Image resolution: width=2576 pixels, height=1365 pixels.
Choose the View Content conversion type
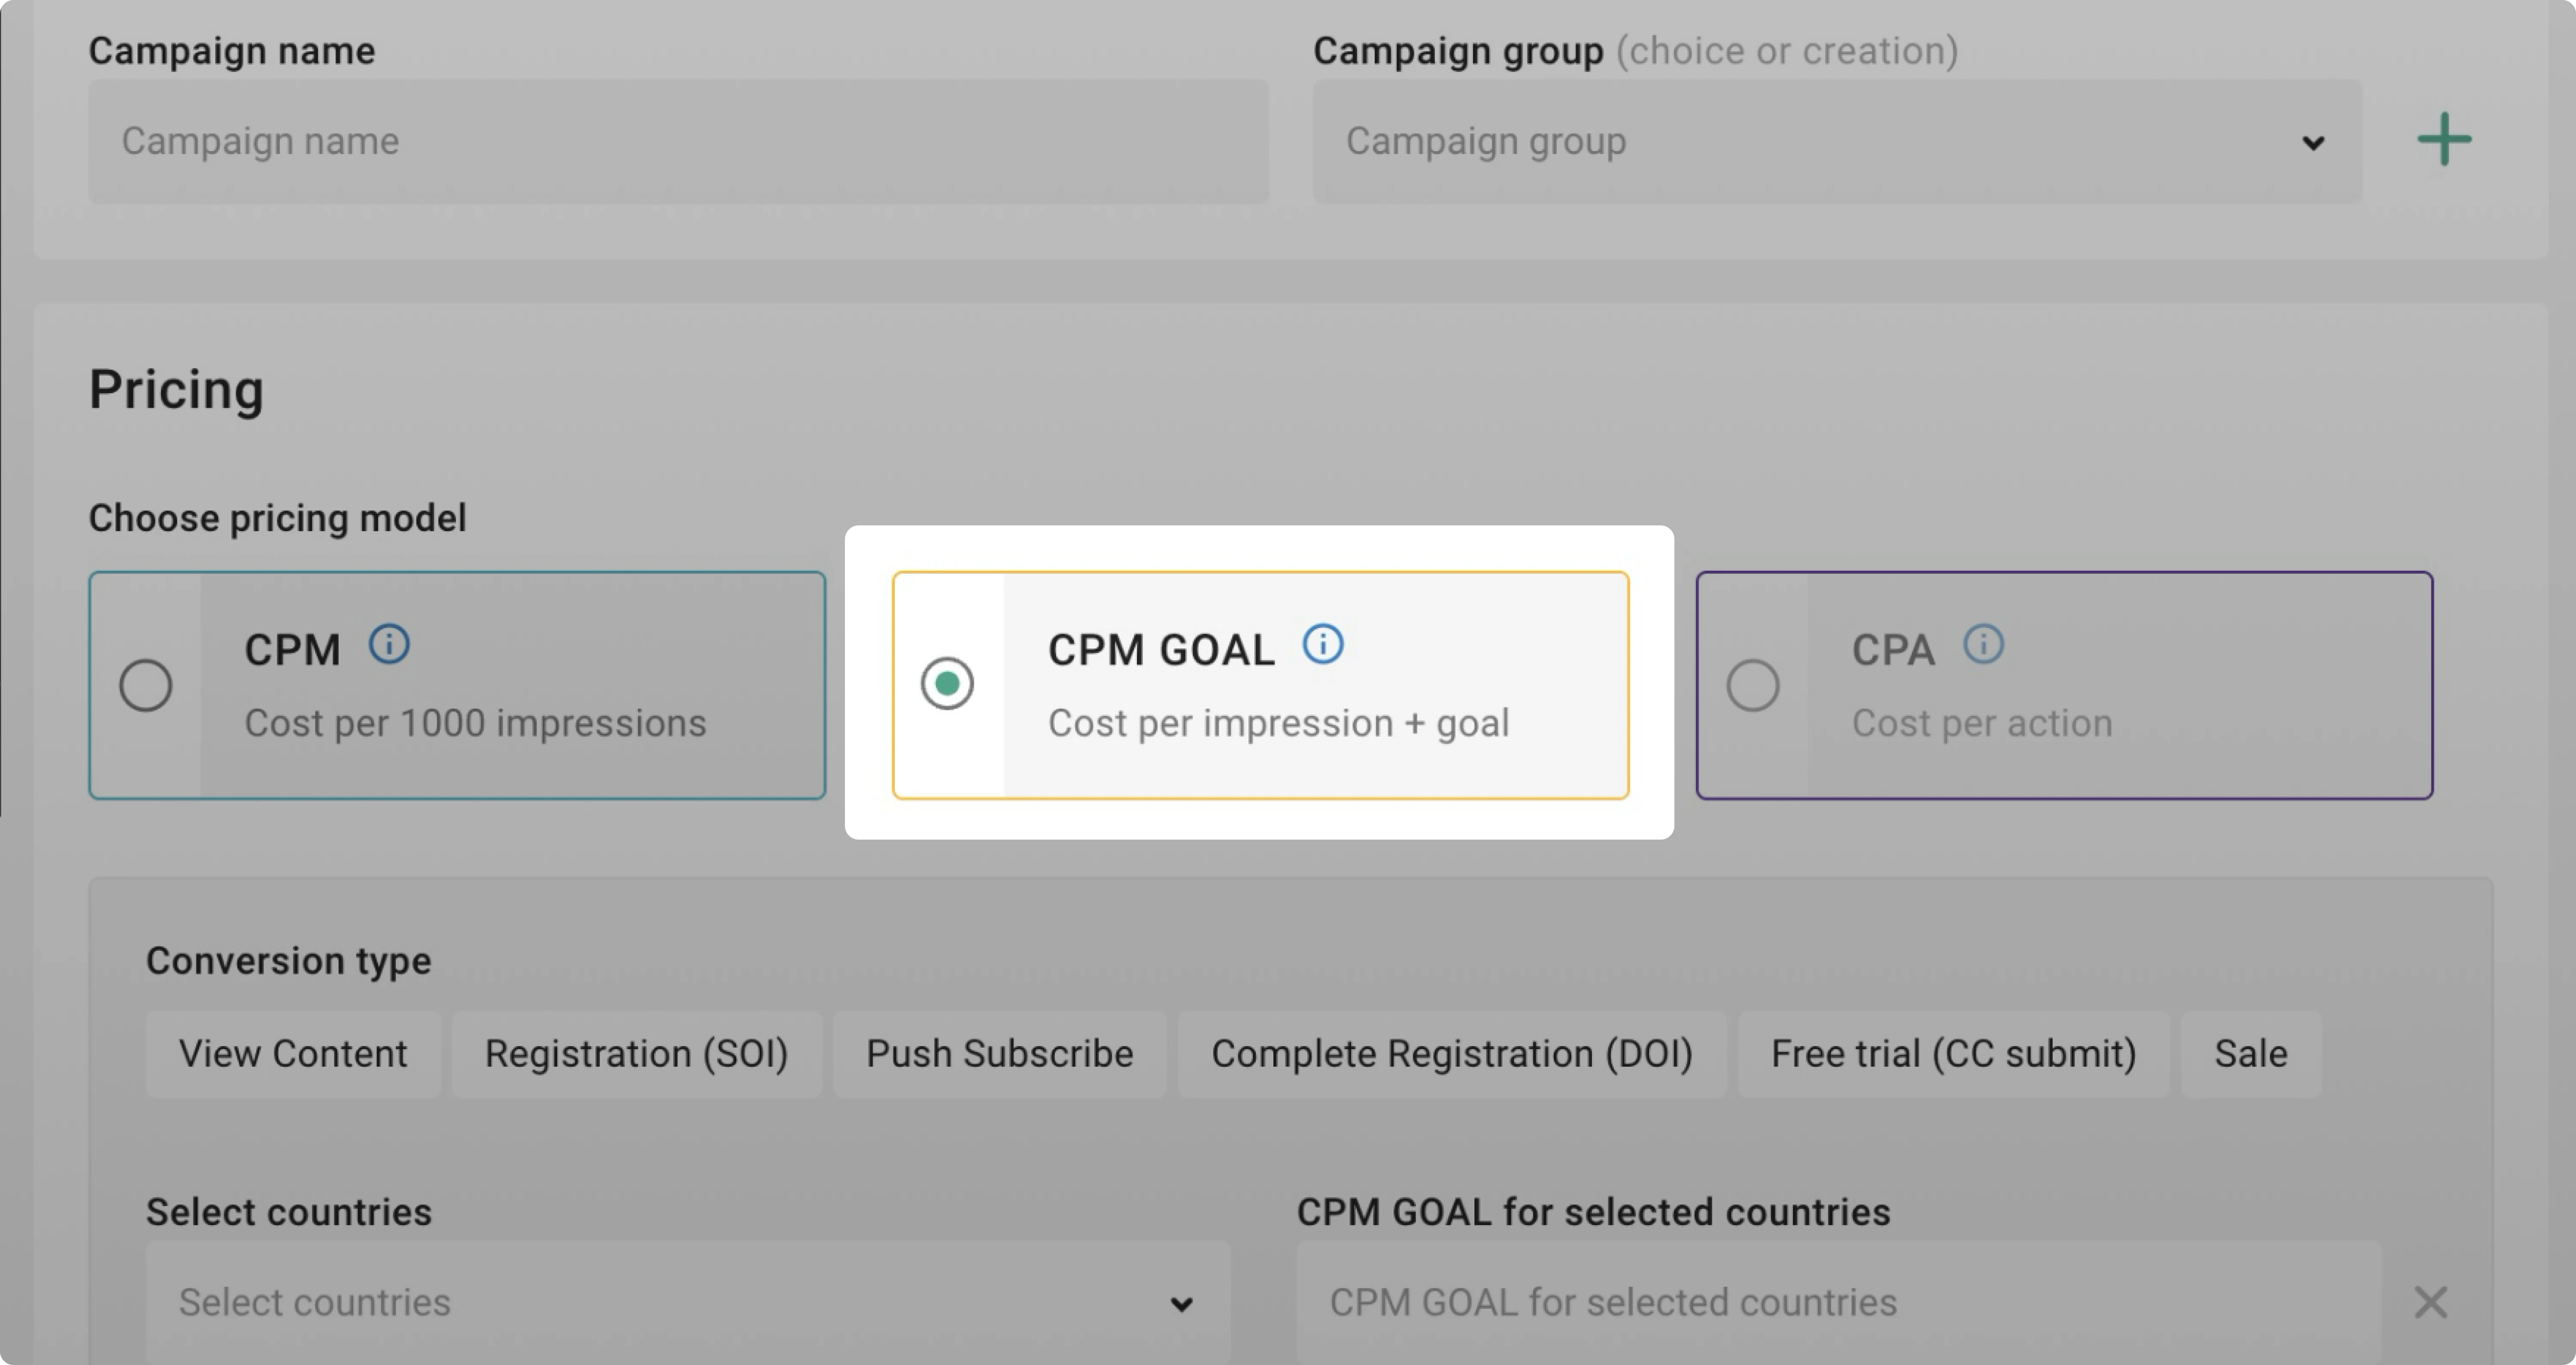(293, 1053)
